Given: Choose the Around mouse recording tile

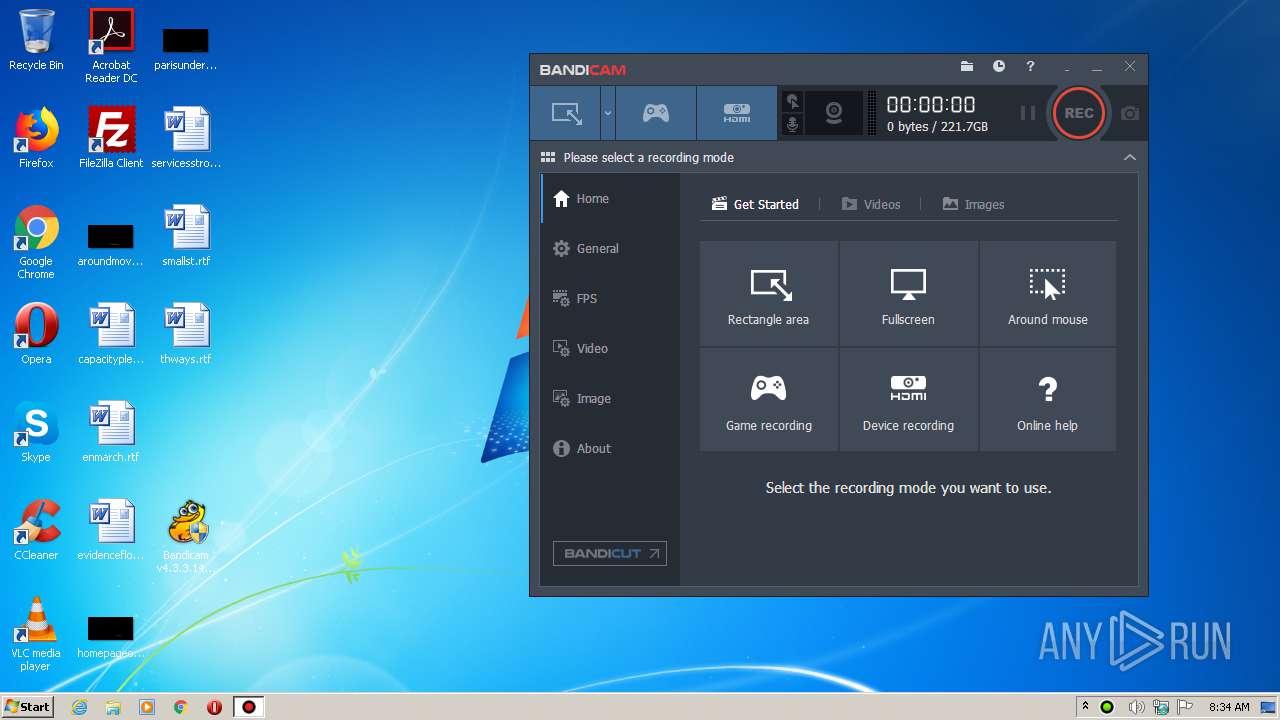Looking at the screenshot, I should pyautogui.click(x=1048, y=294).
